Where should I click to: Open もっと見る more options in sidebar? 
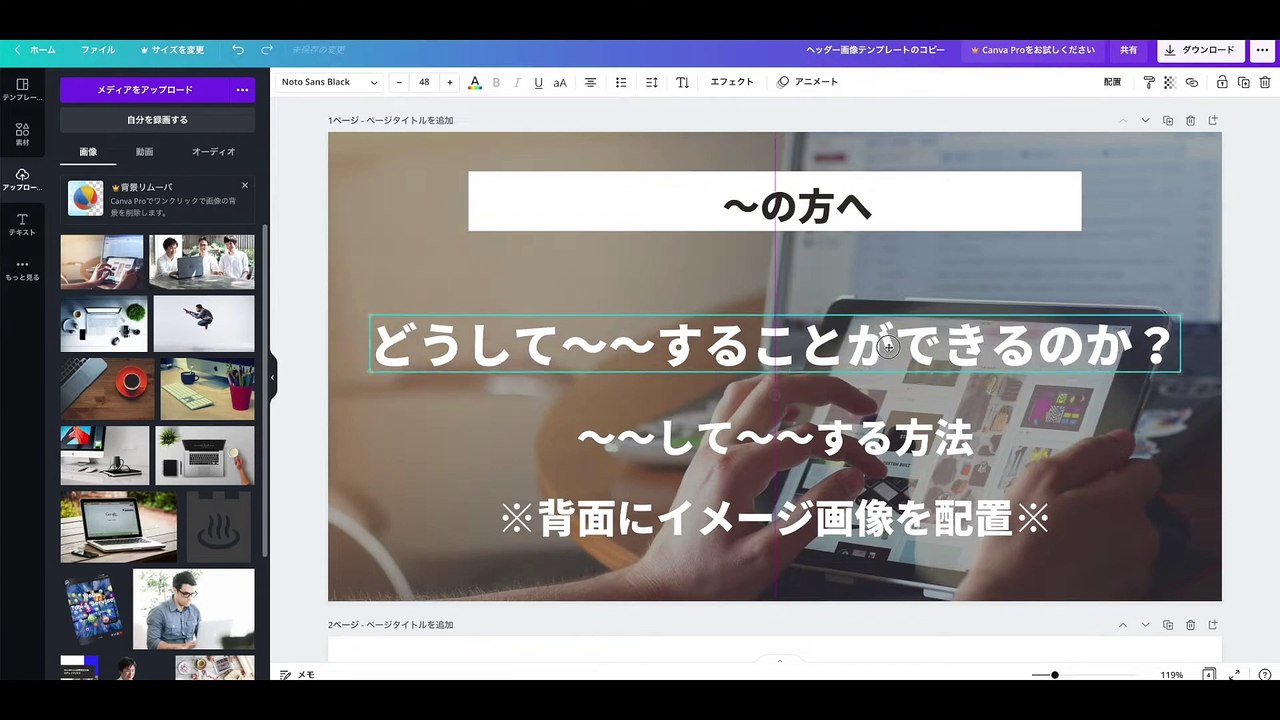22,269
